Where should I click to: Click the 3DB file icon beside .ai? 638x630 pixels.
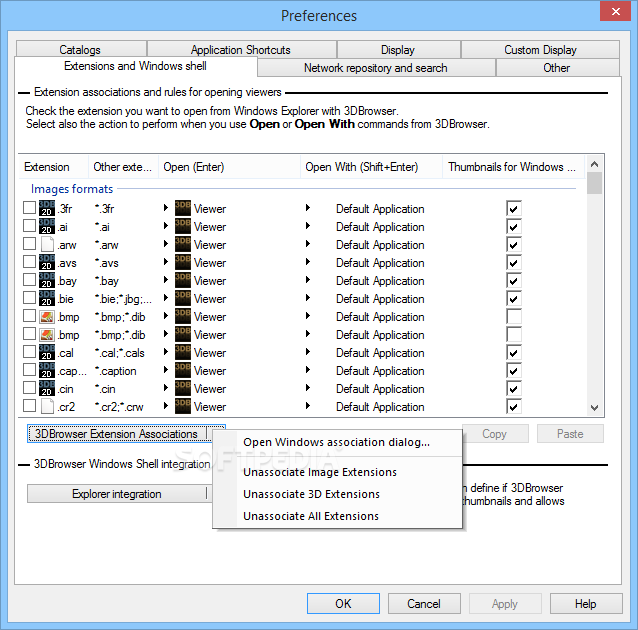click(47, 226)
